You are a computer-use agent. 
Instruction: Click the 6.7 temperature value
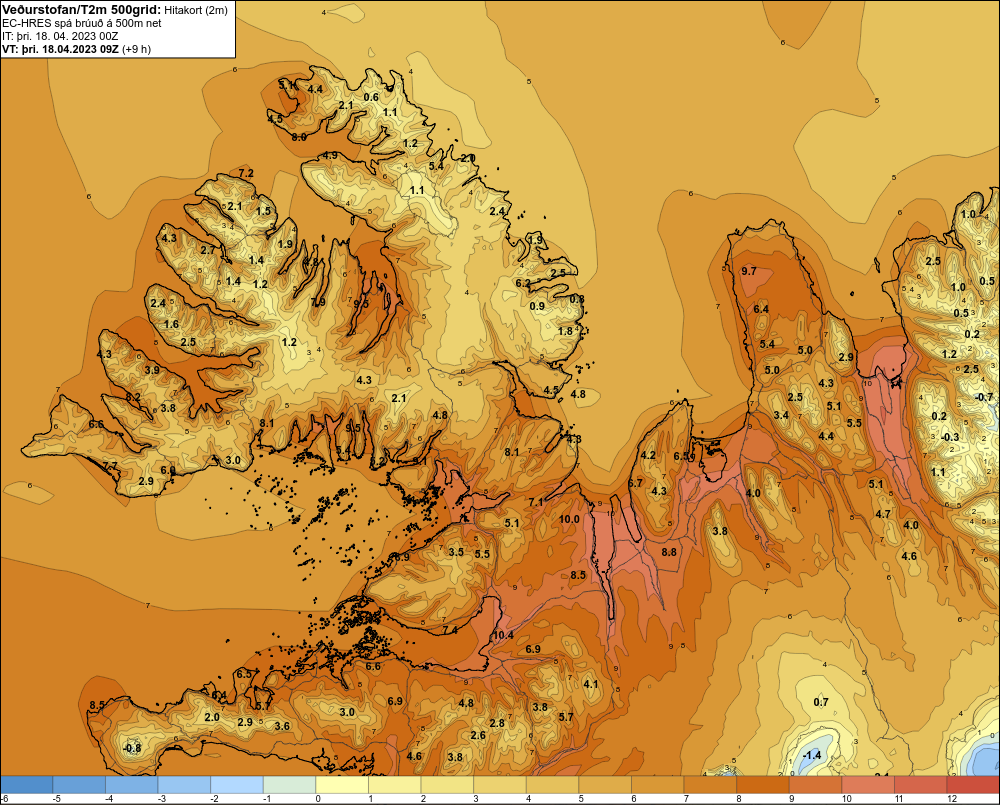point(636,484)
